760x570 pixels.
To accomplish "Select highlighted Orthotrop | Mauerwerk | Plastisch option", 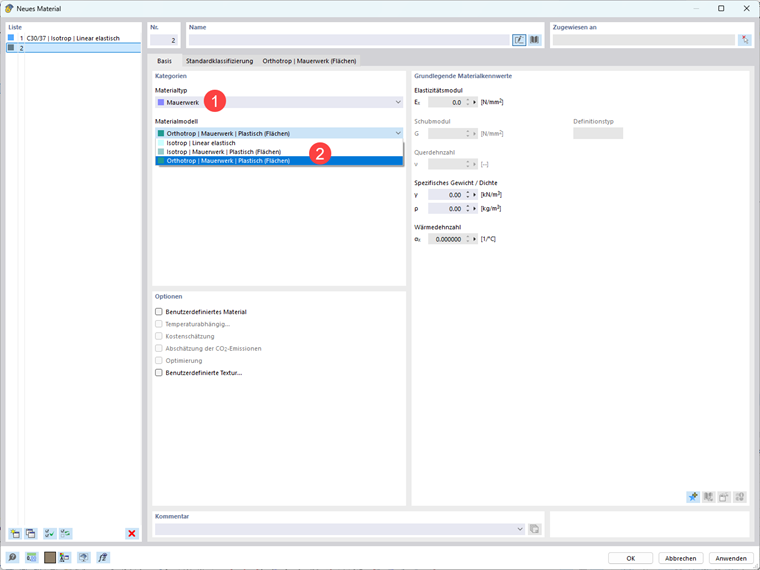I will pyautogui.click(x=279, y=161).
